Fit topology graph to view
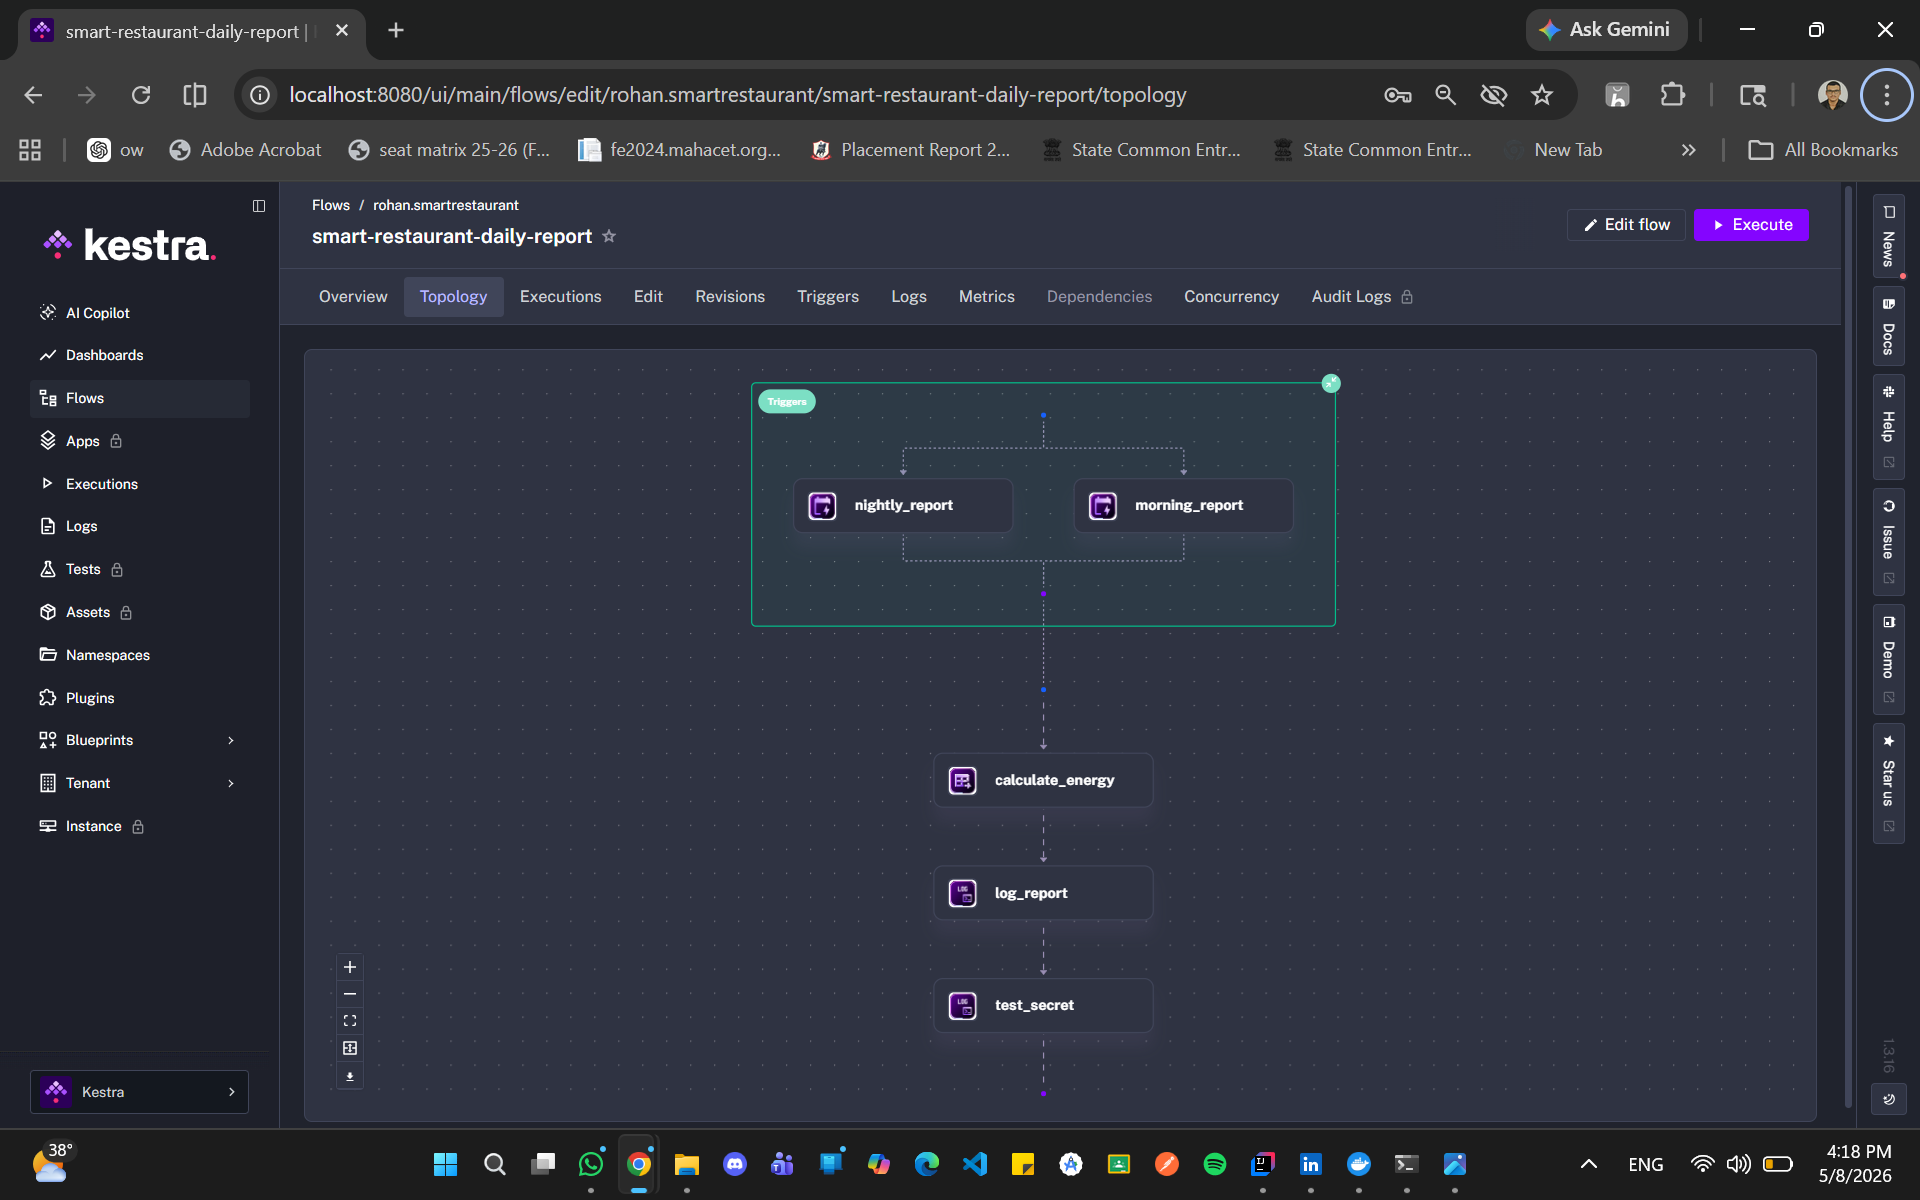The width and height of the screenshot is (1920, 1200). (x=350, y=1021)
